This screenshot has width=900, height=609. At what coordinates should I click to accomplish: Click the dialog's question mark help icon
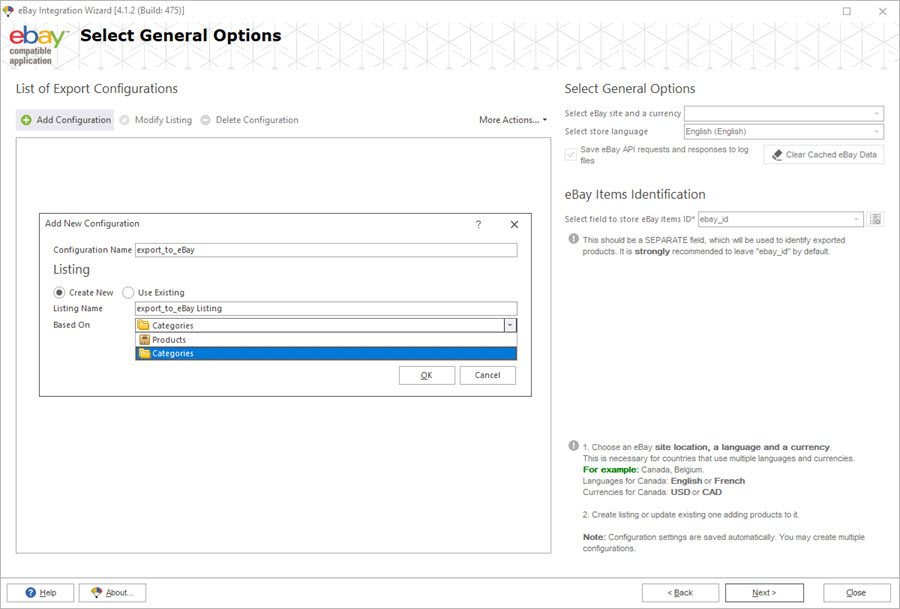point(478,224)
